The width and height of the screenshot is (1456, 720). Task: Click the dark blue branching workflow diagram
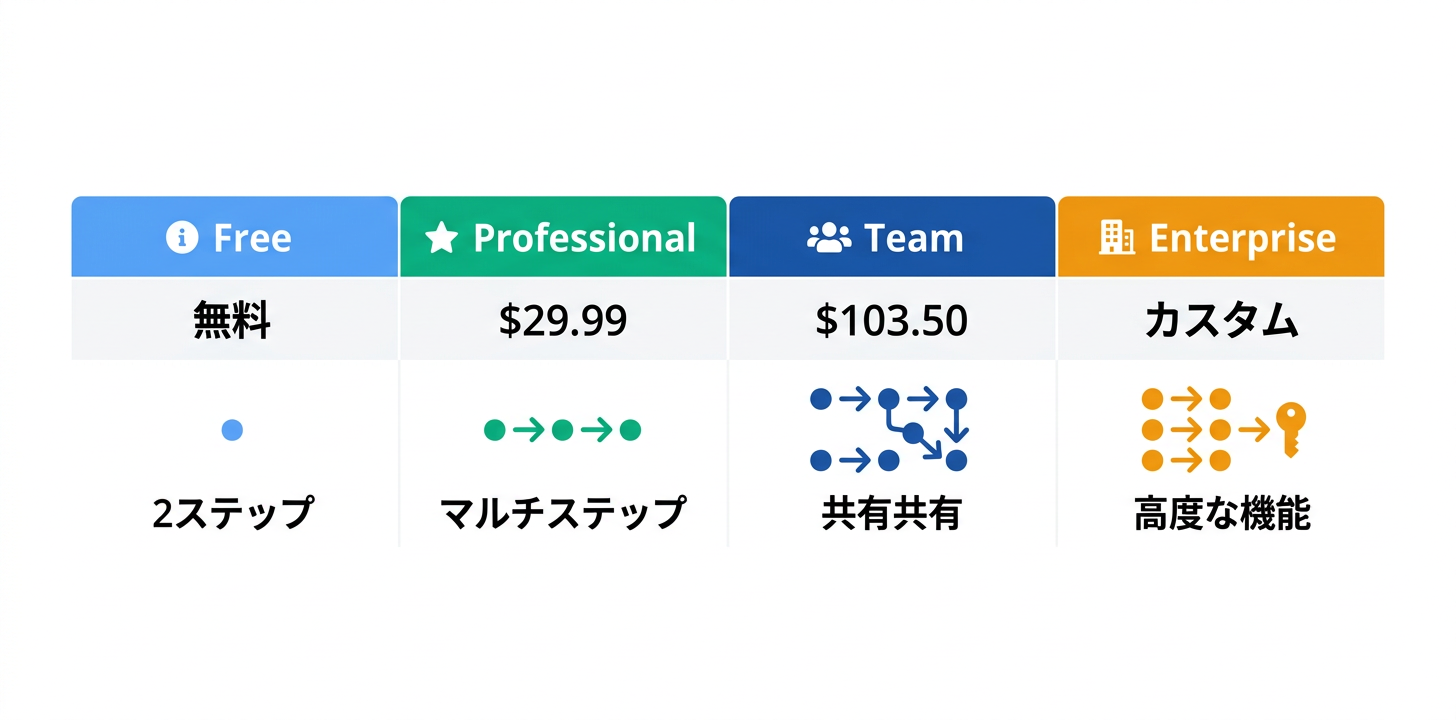(889, 430)
